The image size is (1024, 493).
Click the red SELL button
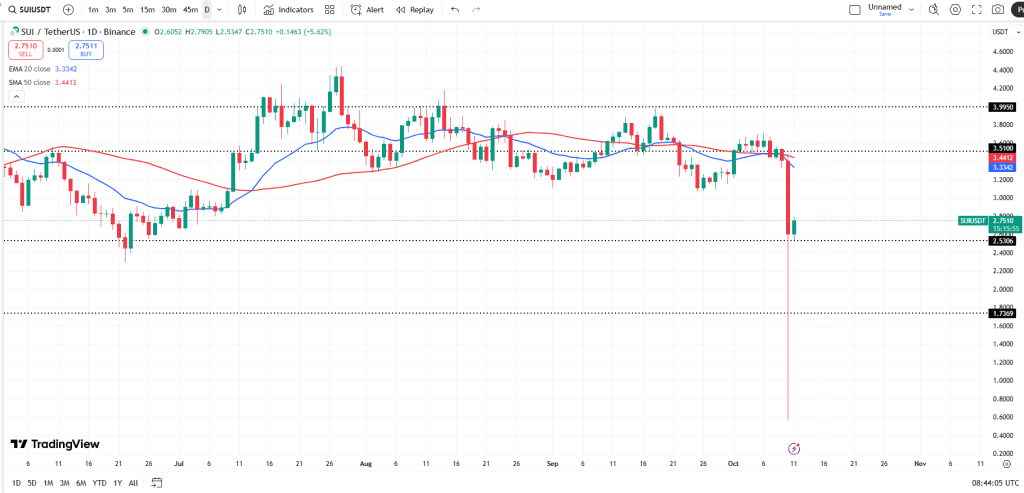click(25, 49)
